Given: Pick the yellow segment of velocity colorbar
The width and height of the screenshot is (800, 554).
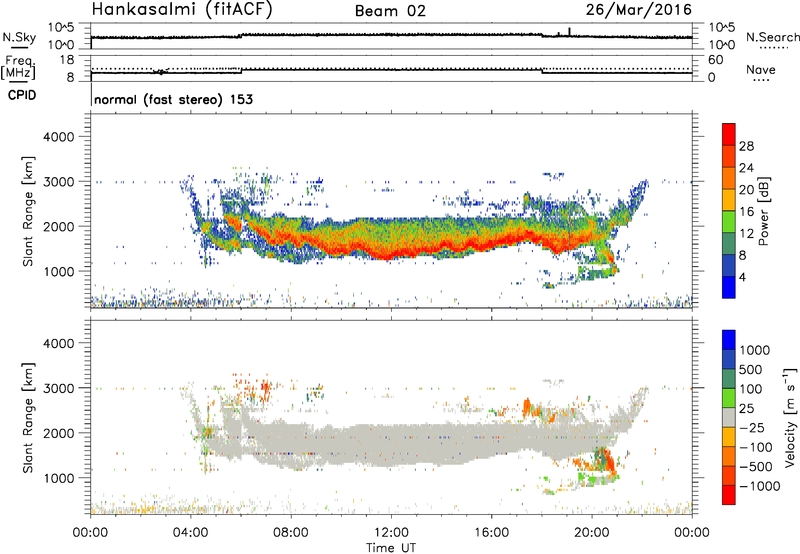Looking at the screenshot, I should point(729,437).
